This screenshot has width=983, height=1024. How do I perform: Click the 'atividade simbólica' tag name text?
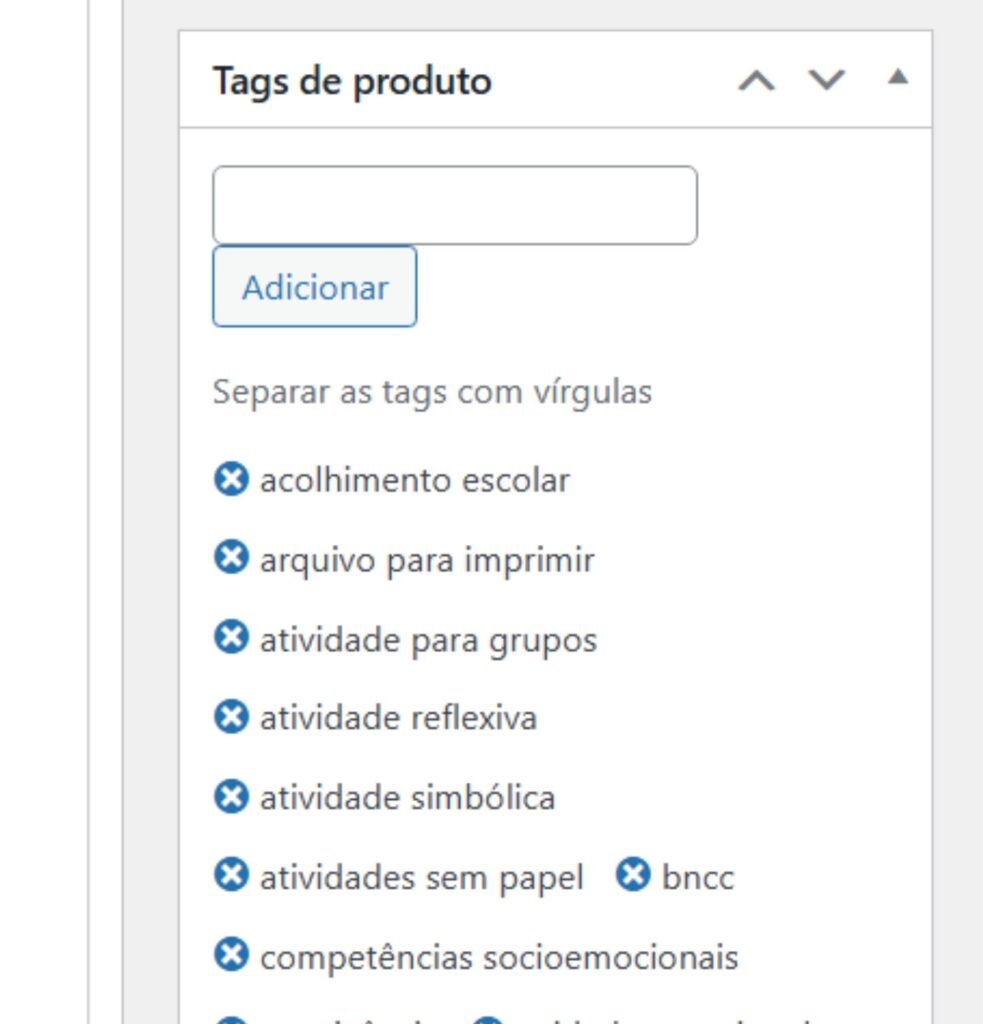407,798
